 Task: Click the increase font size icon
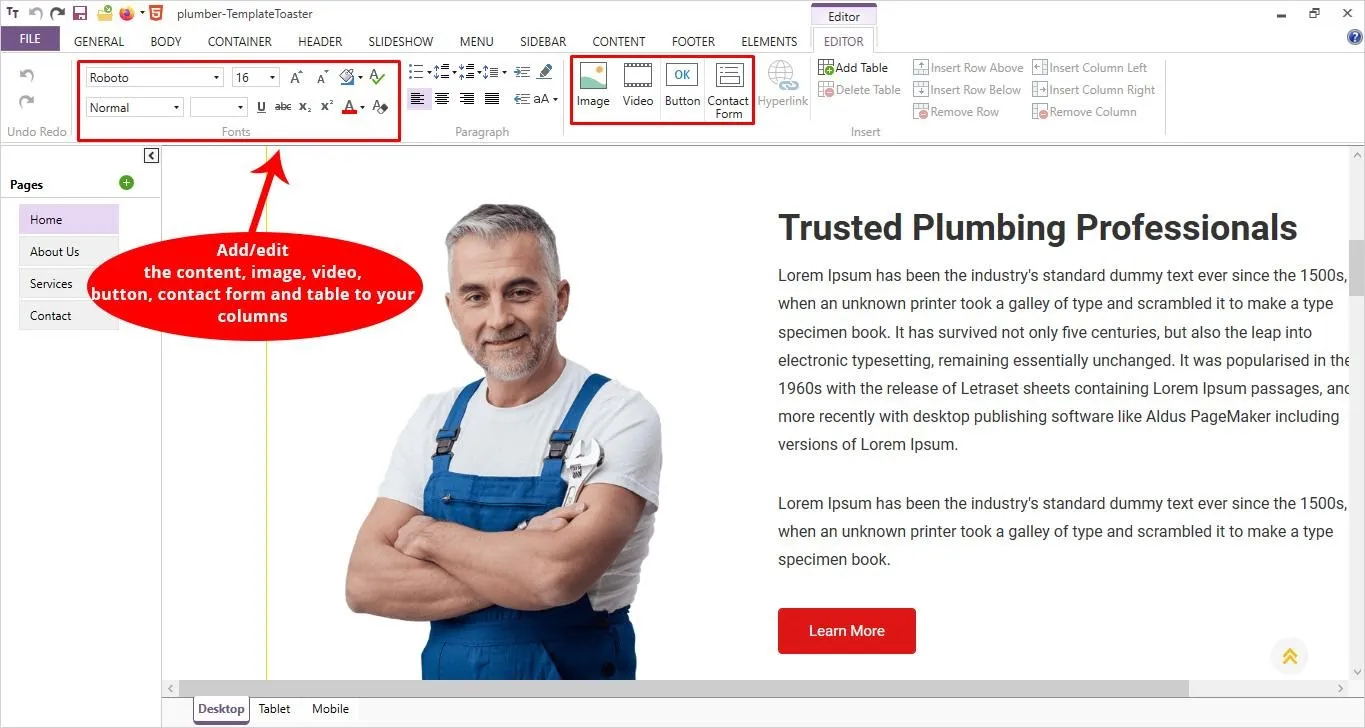tap(296, 78)
